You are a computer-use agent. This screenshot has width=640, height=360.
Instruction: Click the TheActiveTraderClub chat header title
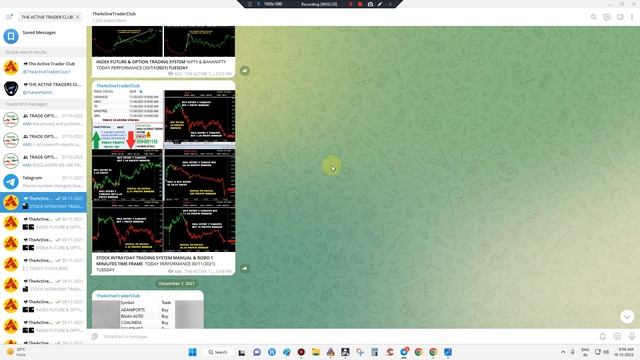[114, 14]
